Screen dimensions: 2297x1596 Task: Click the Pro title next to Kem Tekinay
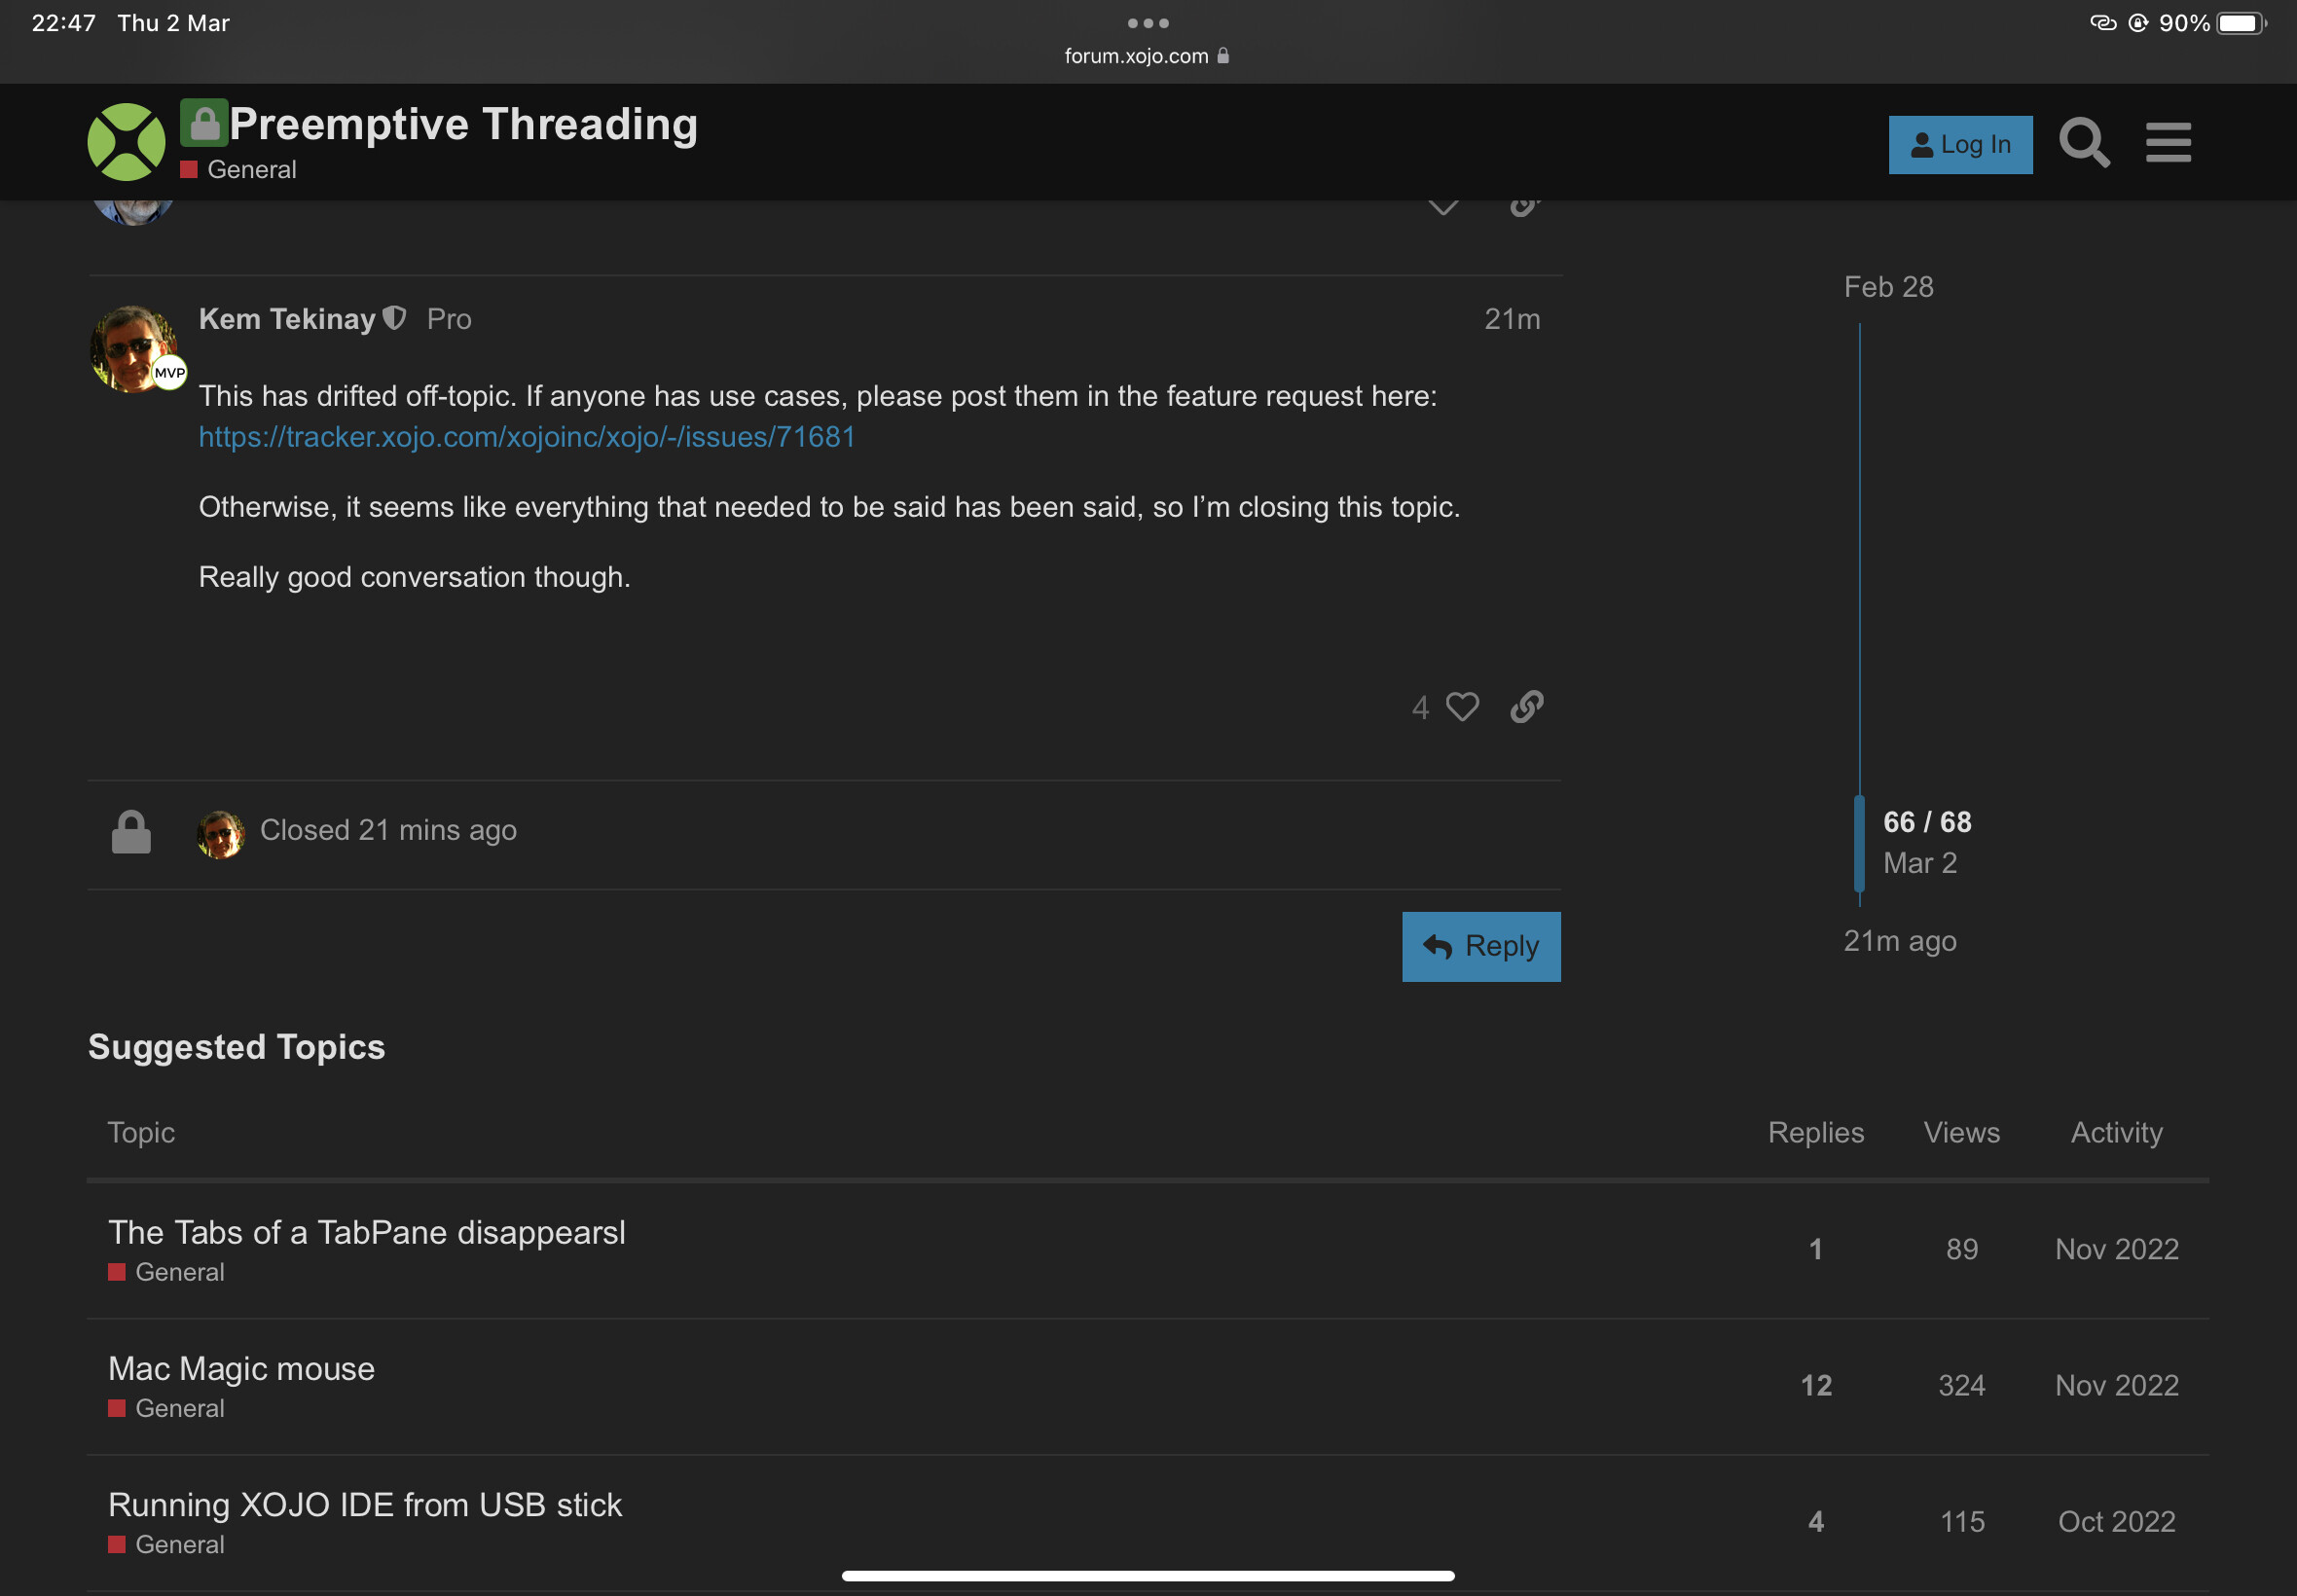(x=449, y=319)
